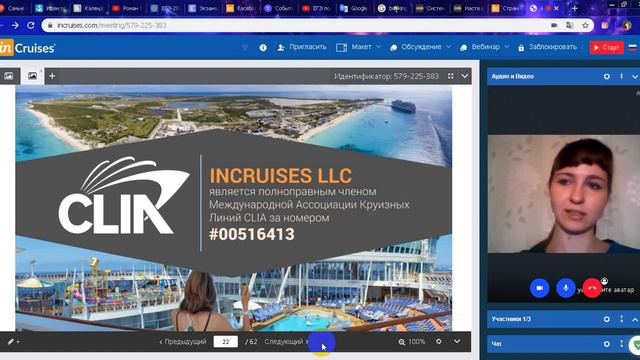Click the browser extension icon beside the profile avatar
Viewport: 640px width, 360px height.
click(x=605, y=25)
